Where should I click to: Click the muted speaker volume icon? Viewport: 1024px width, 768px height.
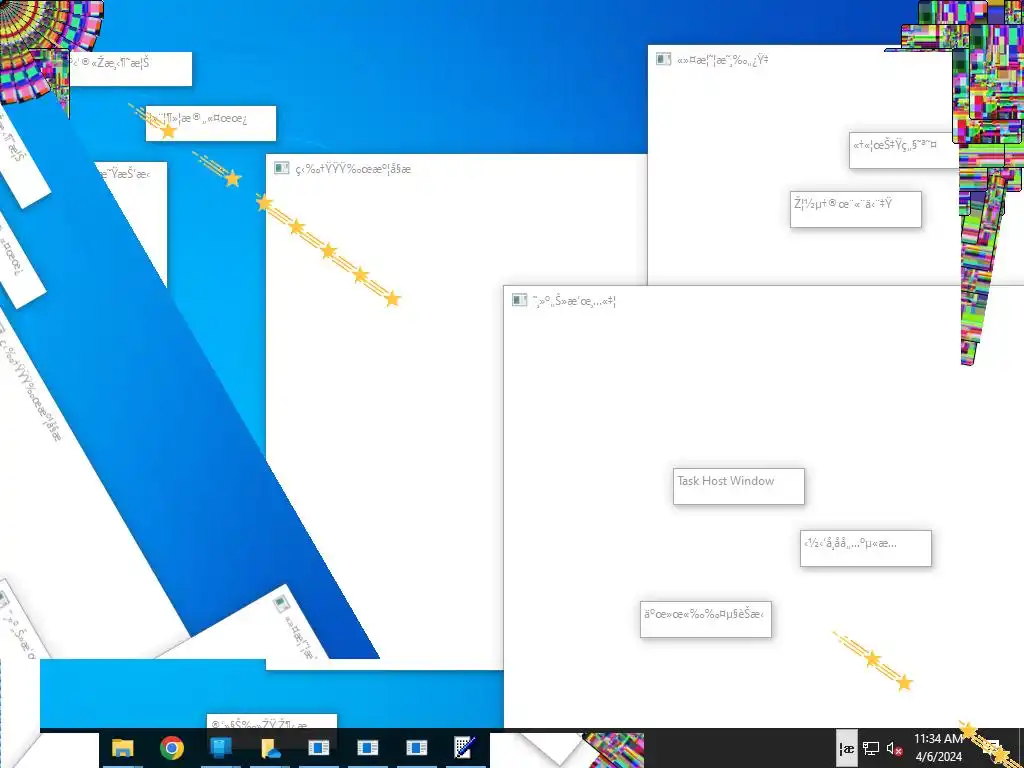[x=895, y=749]
